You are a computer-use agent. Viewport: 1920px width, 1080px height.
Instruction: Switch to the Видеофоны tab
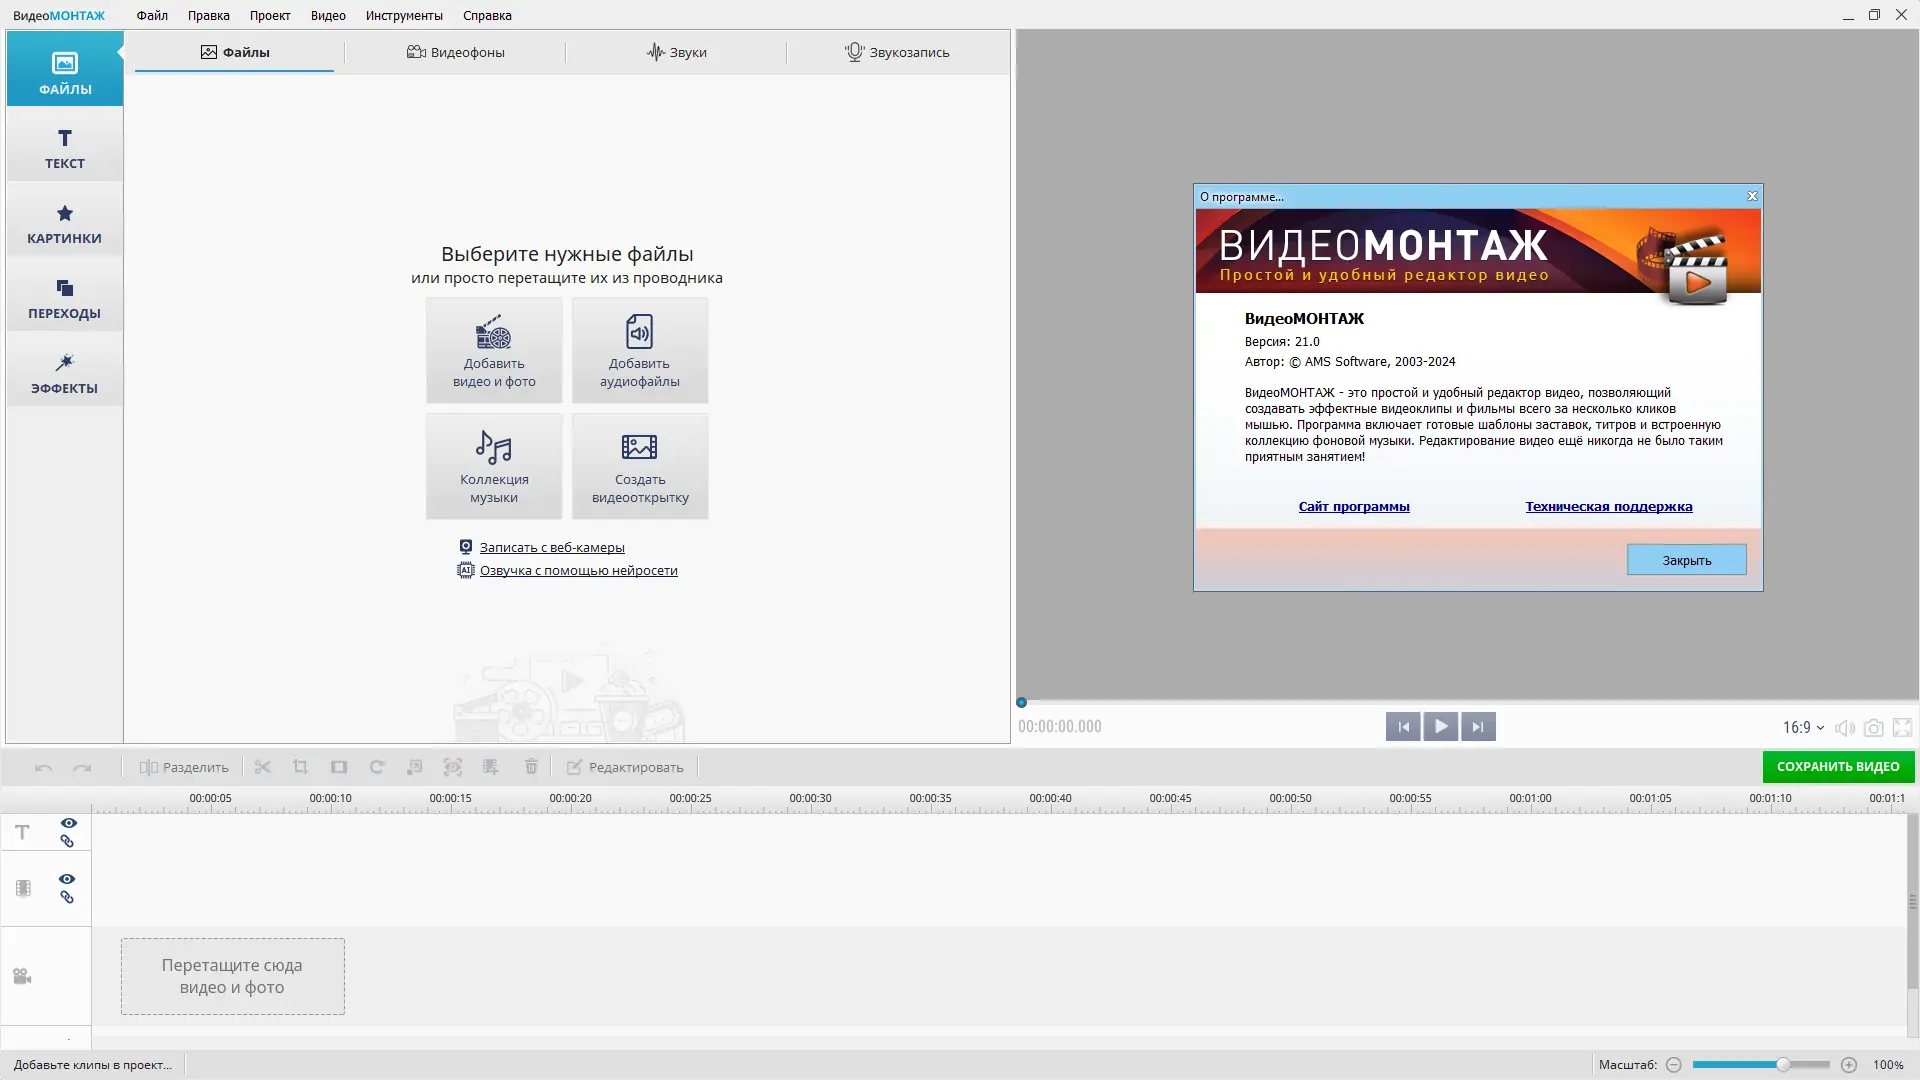(x=455, y=52)
